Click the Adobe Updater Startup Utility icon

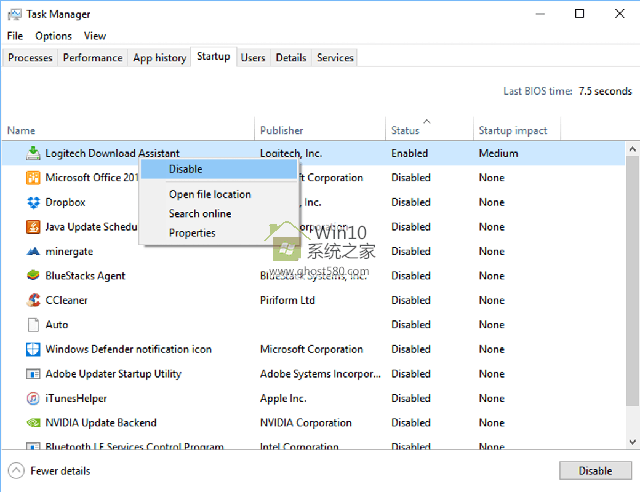33,374
